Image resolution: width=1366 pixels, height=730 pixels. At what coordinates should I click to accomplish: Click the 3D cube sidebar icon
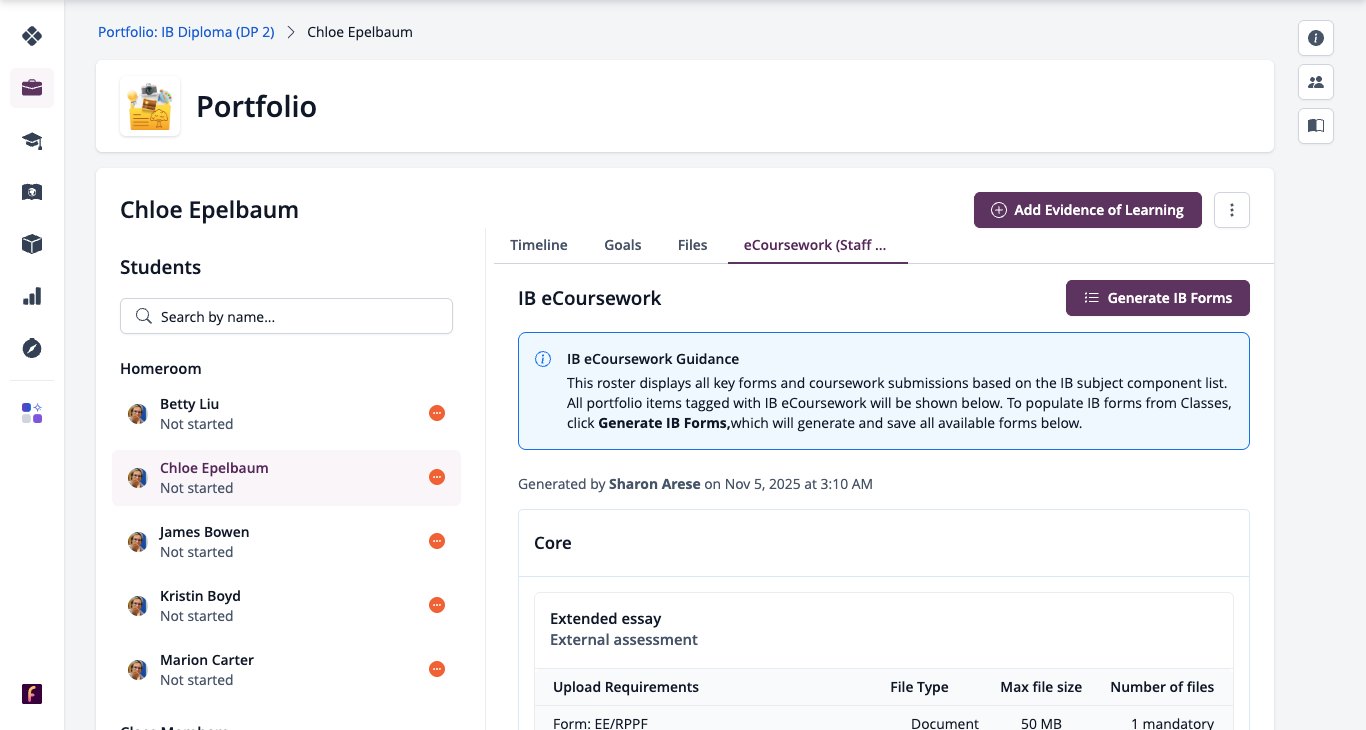(x=32, y=244)
